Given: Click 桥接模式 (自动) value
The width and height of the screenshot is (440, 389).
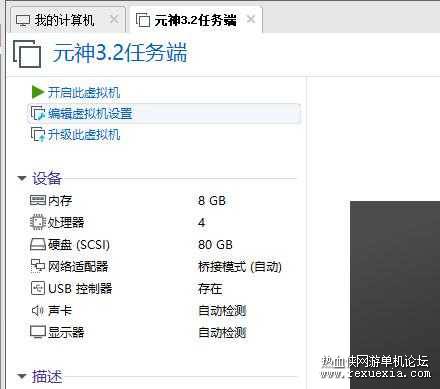Looking at the screenshot, I should coord(240,267).
